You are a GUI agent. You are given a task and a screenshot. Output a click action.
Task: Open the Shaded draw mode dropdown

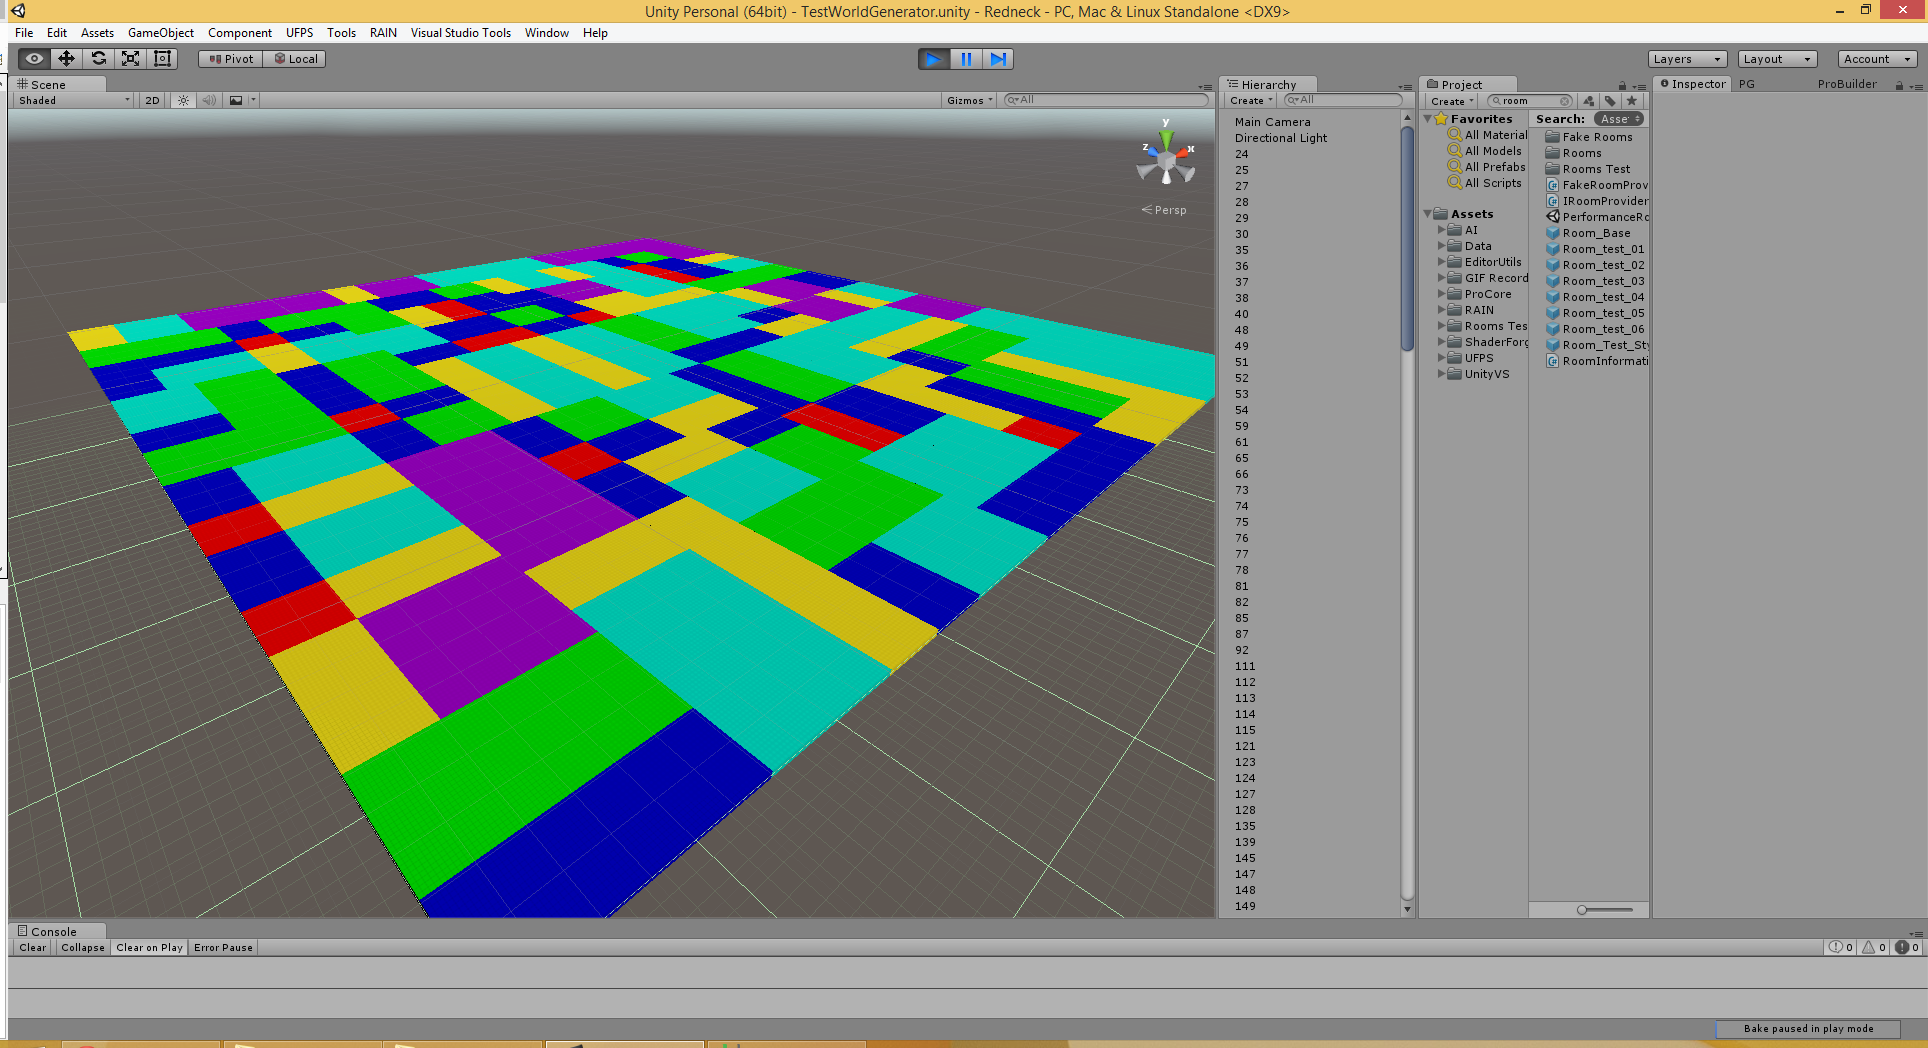[x=74, y=100]
